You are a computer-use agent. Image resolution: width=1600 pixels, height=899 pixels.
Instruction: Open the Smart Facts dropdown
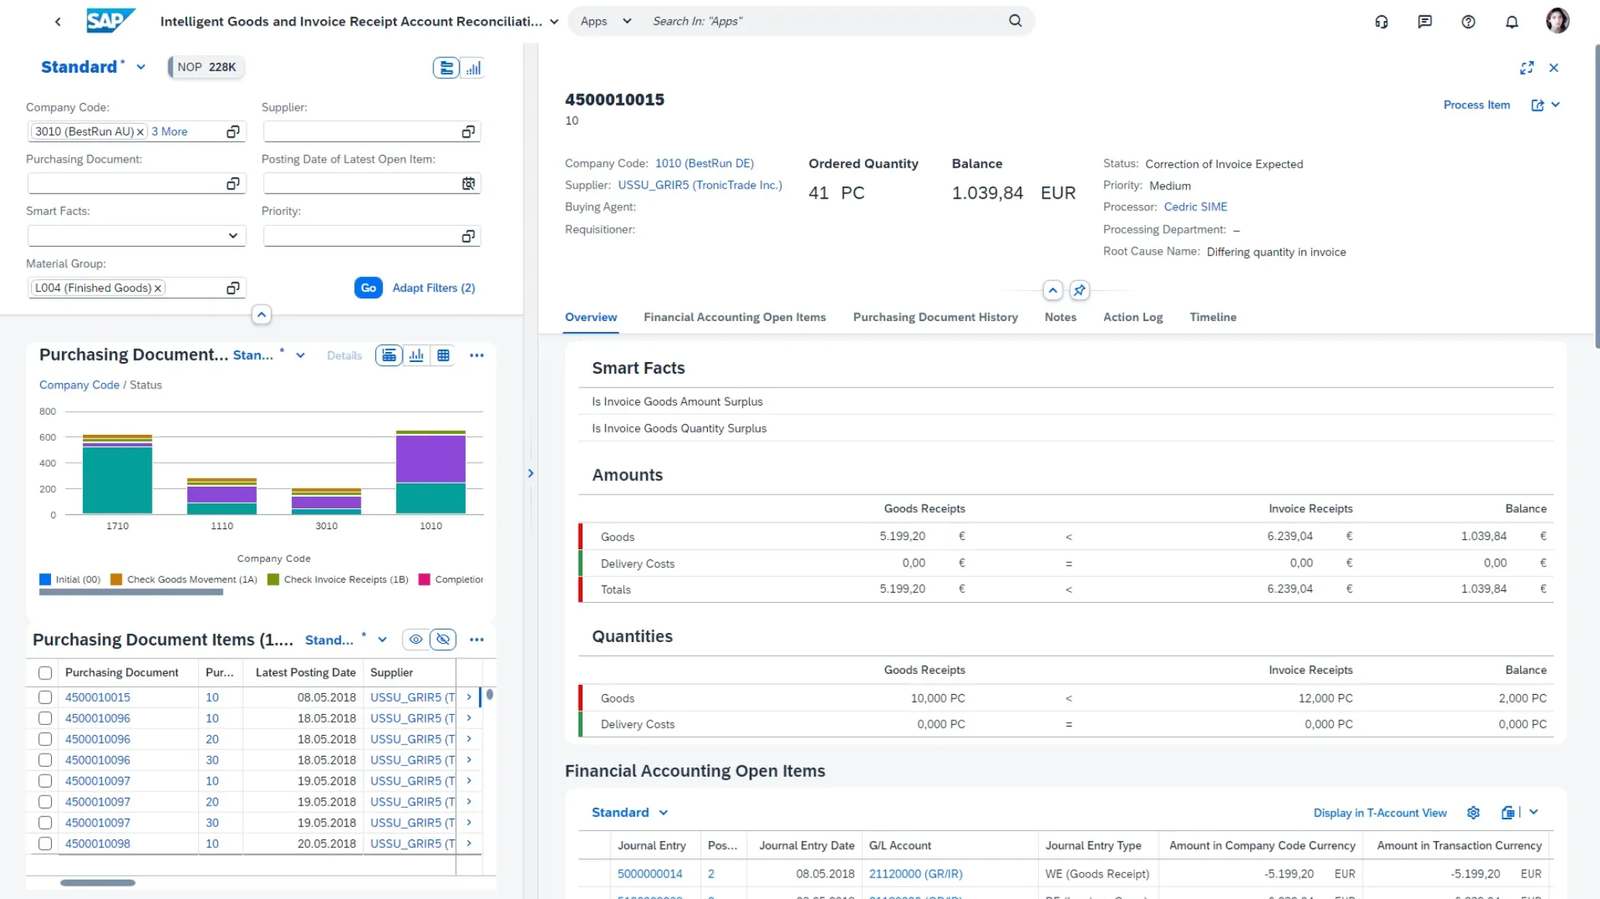point(232,236)
